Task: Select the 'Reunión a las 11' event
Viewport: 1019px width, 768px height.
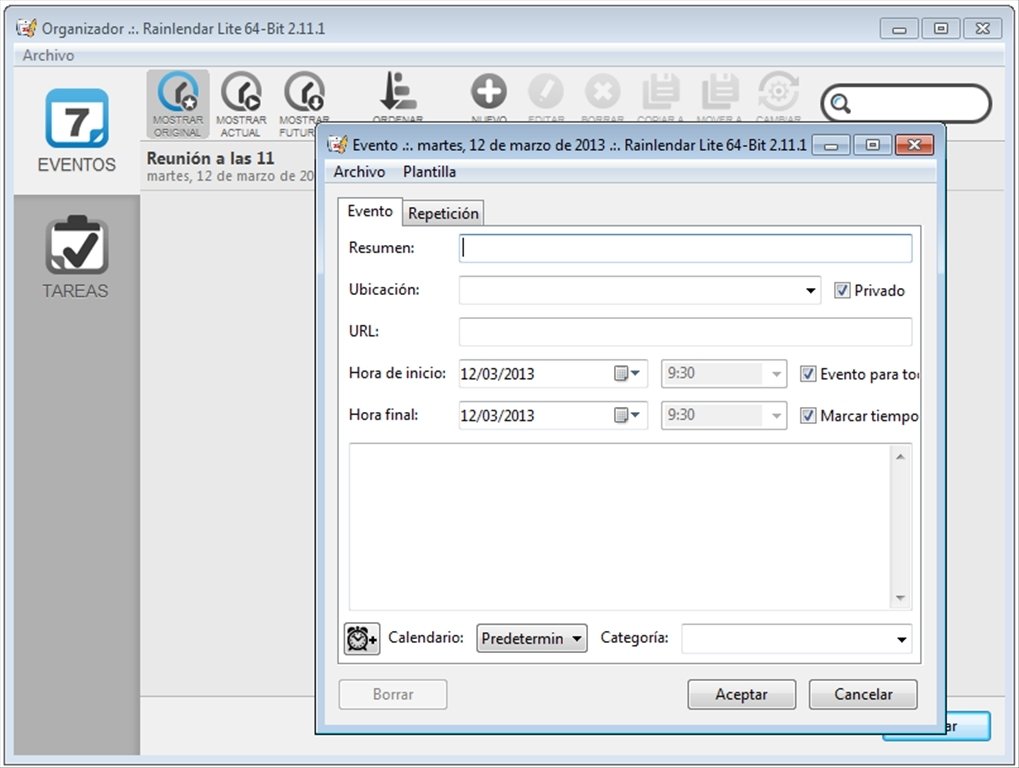Action: click(x=227, y=166)
